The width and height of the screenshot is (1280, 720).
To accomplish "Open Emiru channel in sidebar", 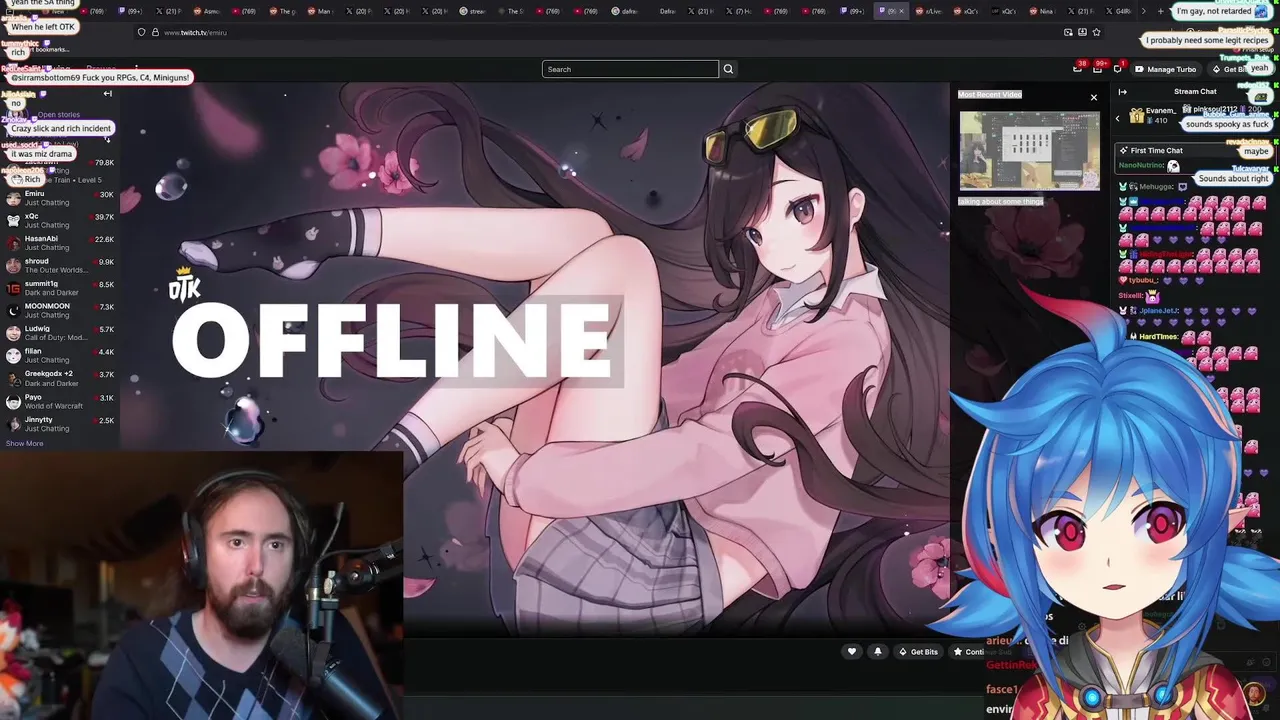I will coord(60,198).
